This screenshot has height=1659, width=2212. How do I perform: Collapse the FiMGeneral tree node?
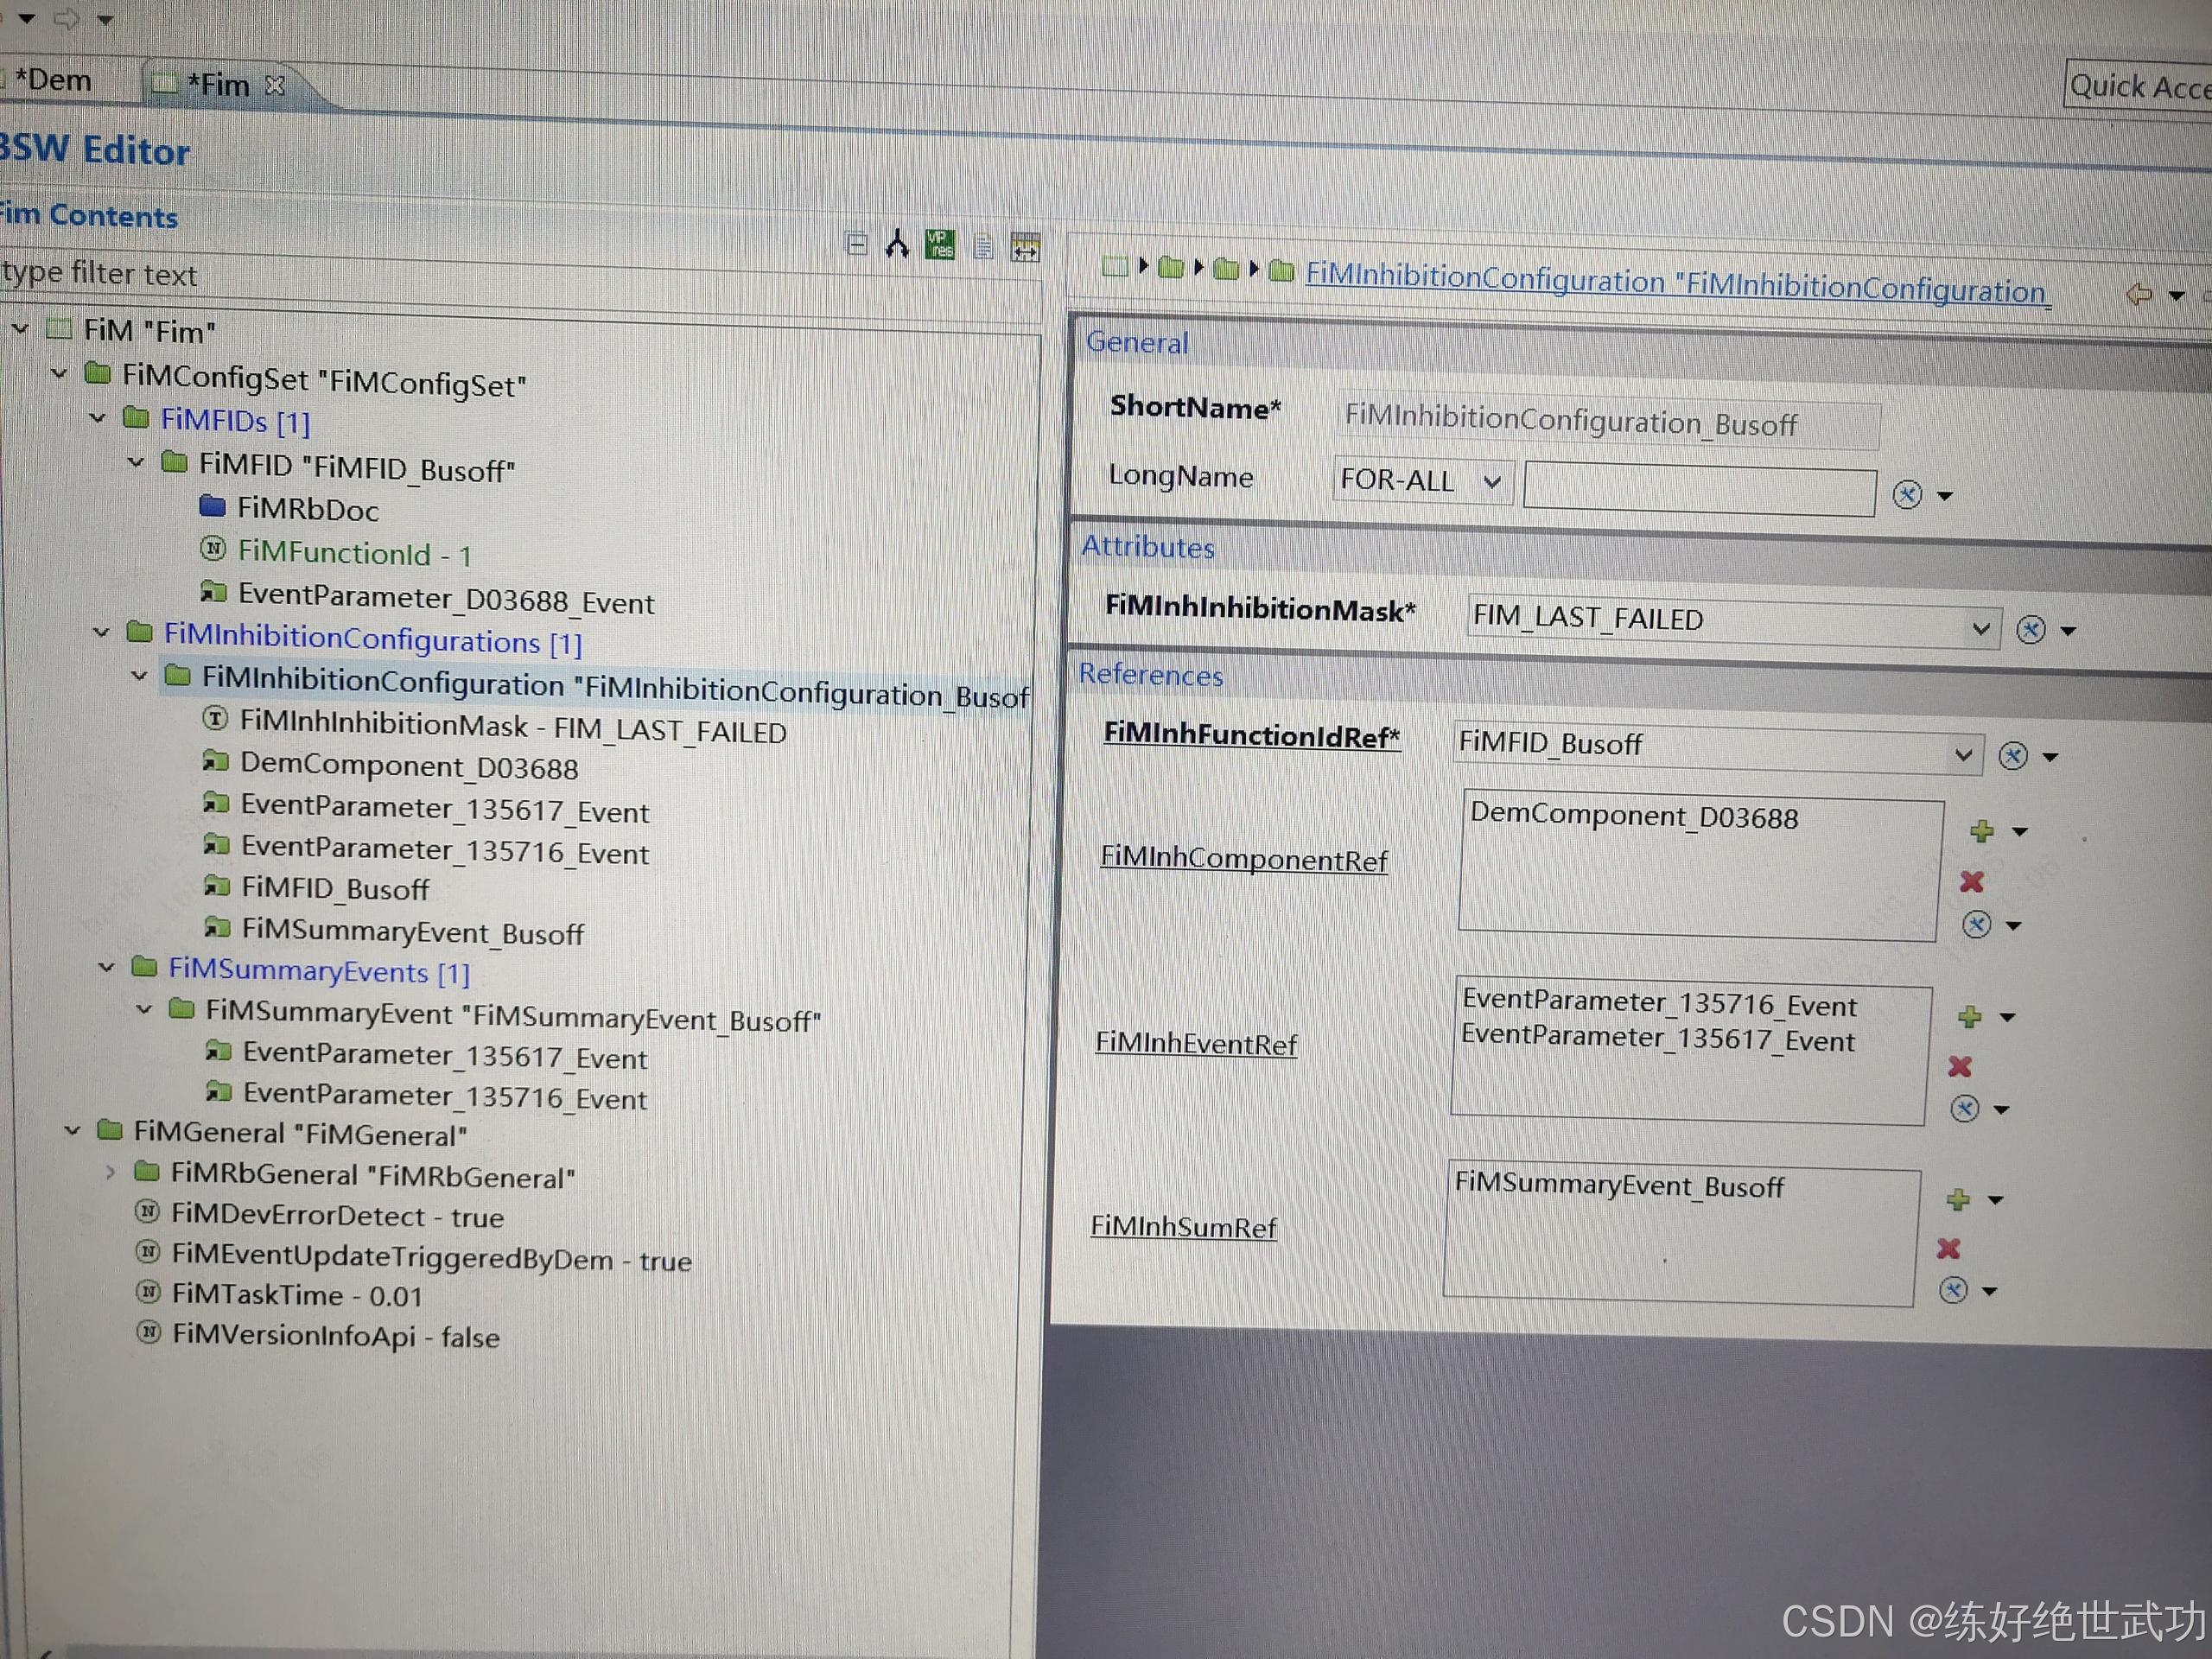72,1130
